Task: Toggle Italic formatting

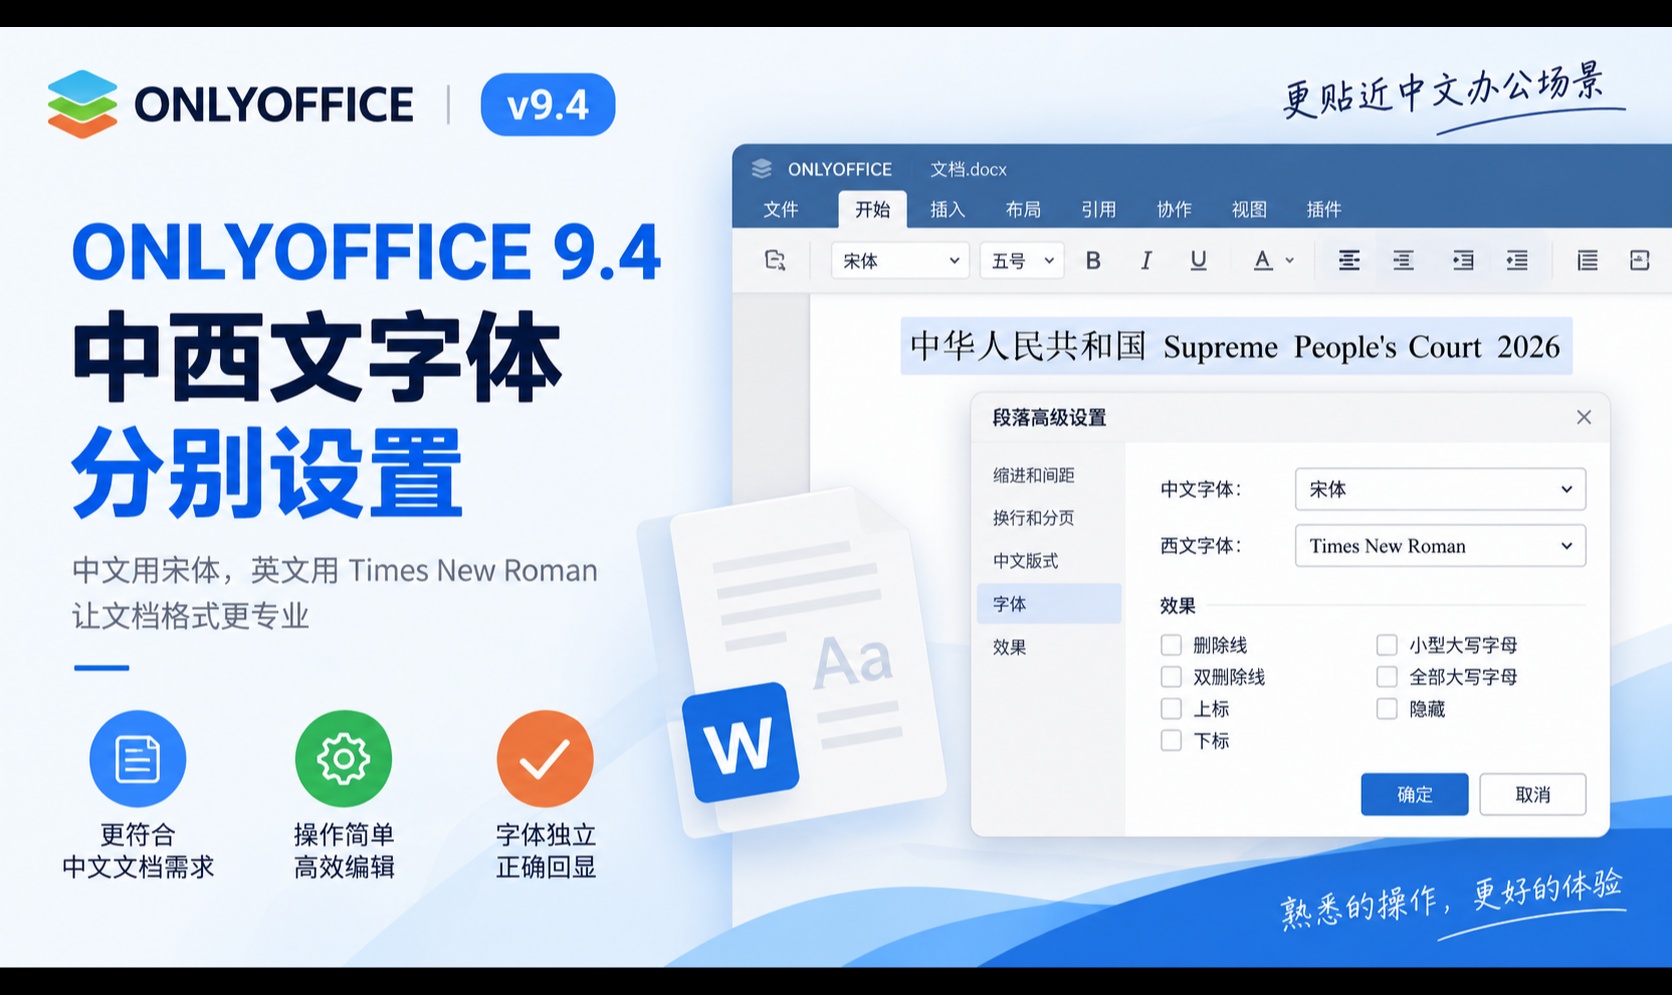Action: click(1146, 261)
